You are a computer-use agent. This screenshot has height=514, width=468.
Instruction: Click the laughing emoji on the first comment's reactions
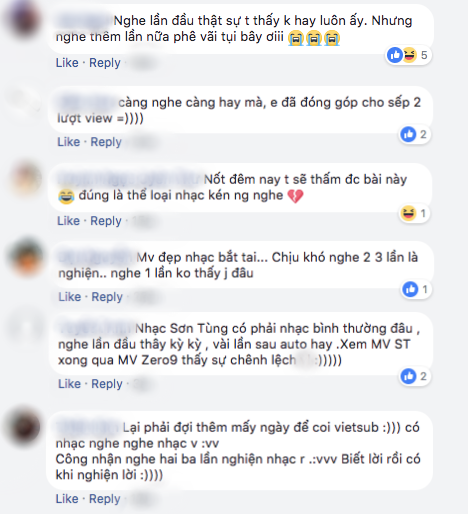[410, 55]
